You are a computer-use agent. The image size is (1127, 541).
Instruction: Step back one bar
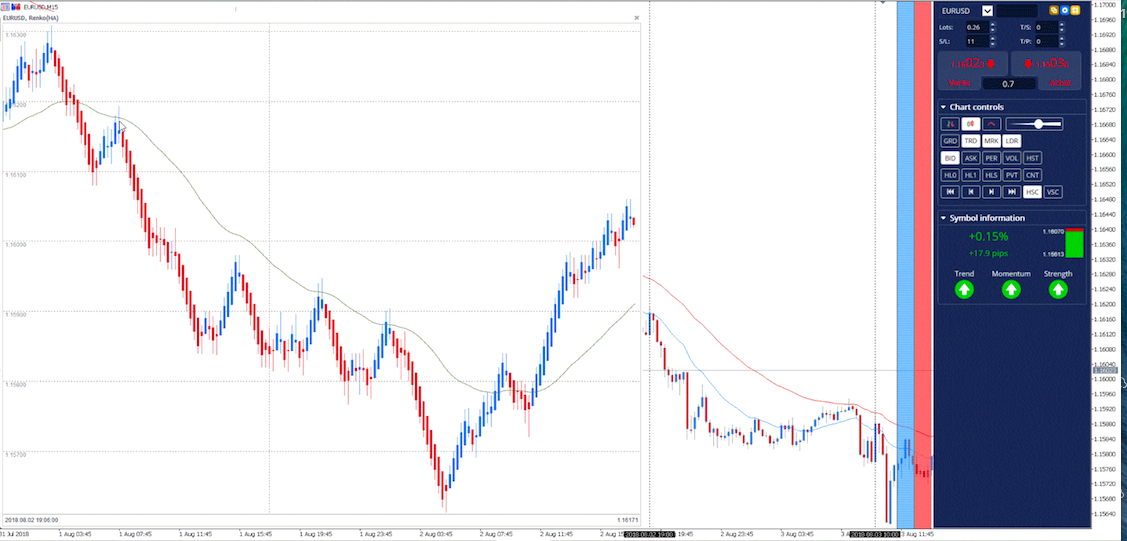971,192
